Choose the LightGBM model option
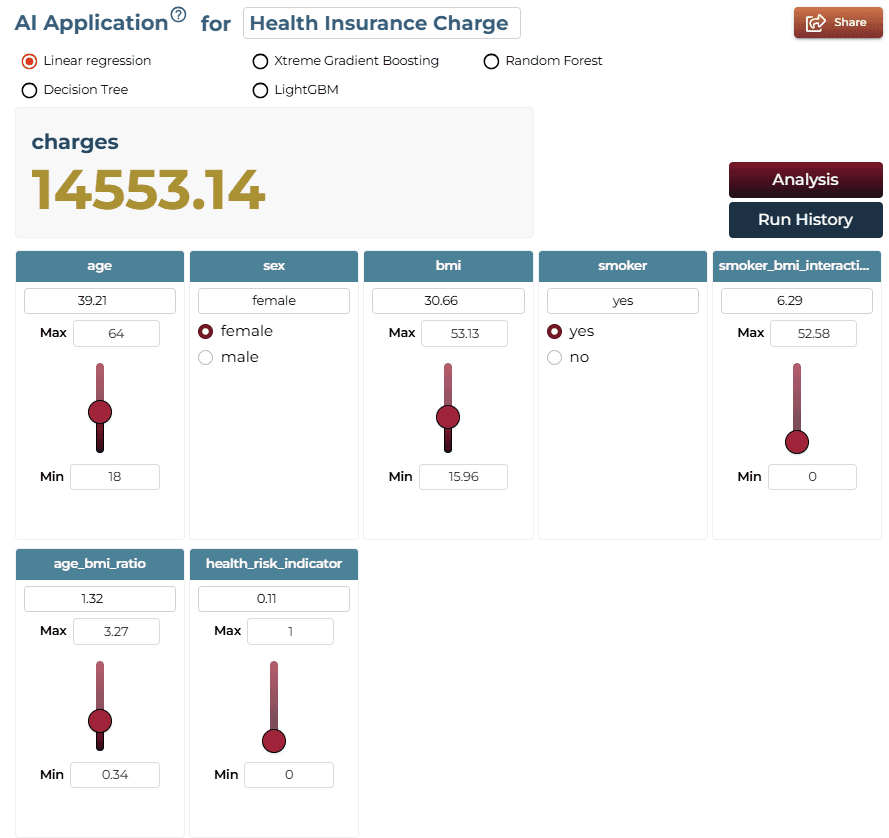This screenshot has height=838, width=889. pos(260,90)
